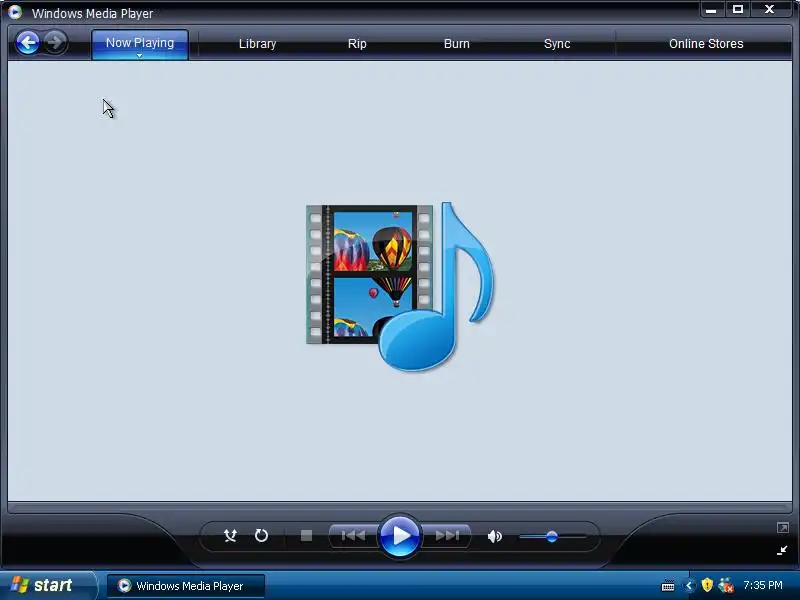Image resolution: width=800 pixels, height=600 pixels.
Task: Open the Burn tab
Action: click(x=457, y=44)
